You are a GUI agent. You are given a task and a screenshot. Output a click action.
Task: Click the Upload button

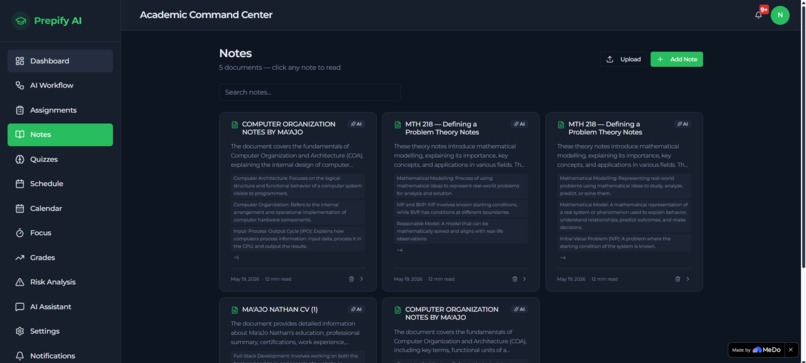[623, 59]
